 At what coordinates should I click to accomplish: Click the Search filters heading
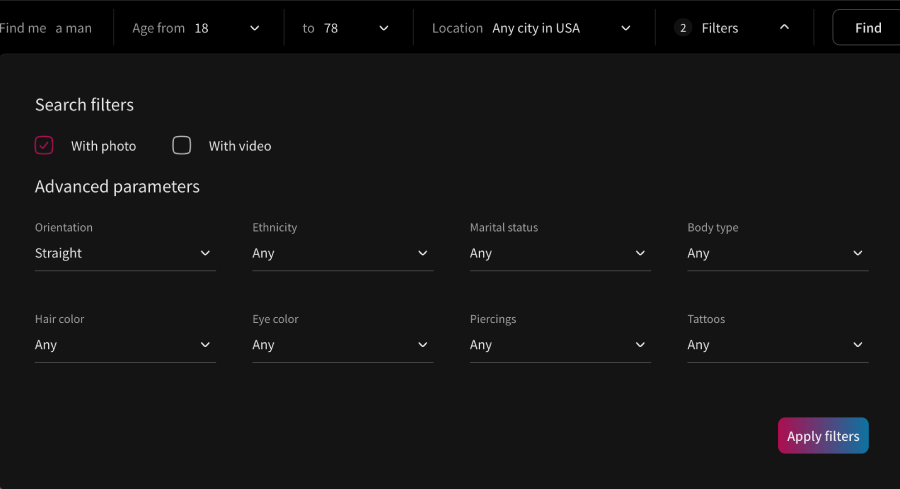pos(84,105)
